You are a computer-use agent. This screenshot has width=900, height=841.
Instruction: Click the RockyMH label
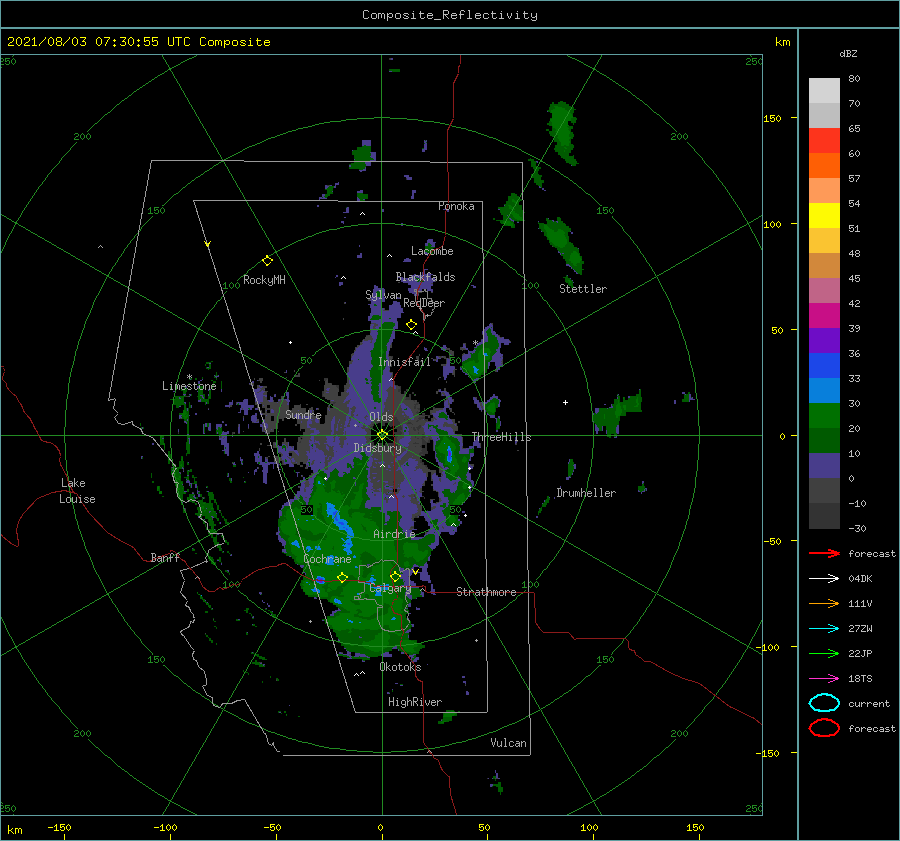(x=264, y=280)
